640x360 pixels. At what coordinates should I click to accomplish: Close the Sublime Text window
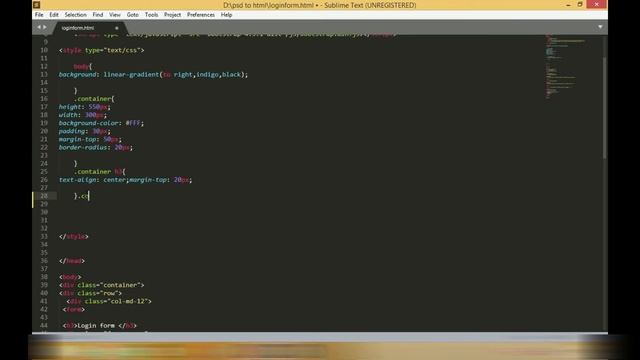point(597,4)
